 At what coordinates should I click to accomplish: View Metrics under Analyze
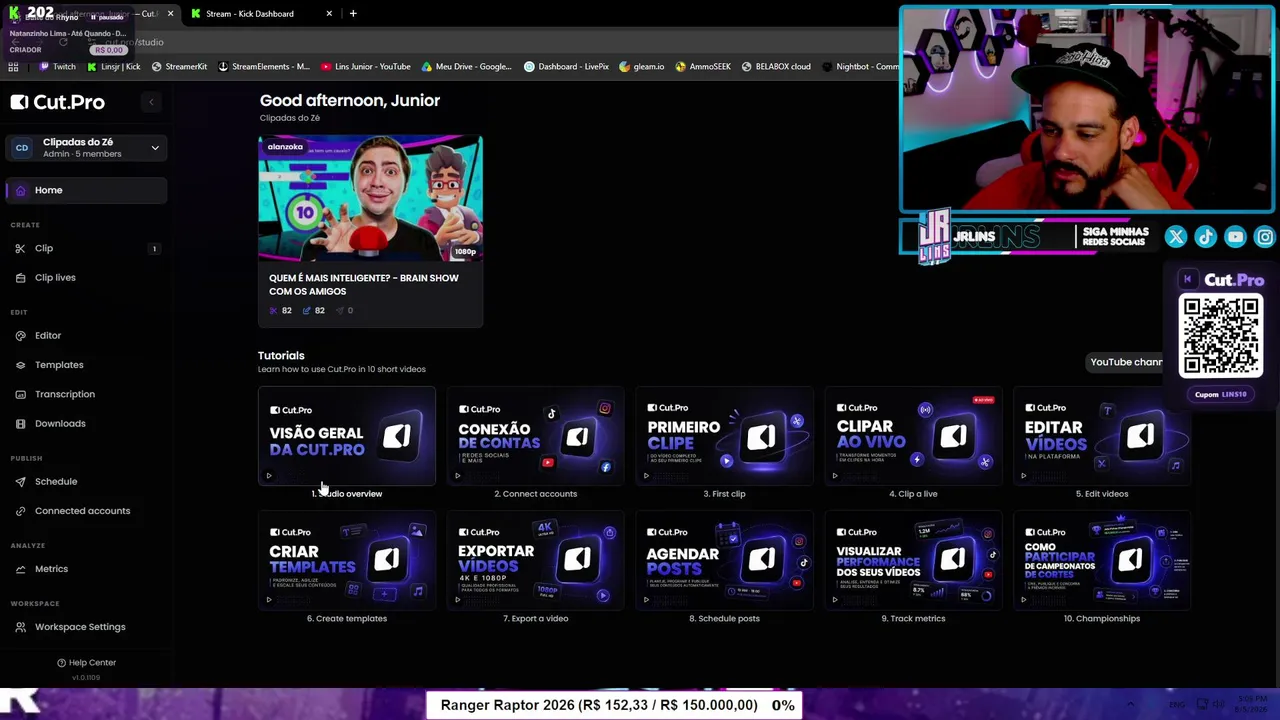(x=87, y=569)
